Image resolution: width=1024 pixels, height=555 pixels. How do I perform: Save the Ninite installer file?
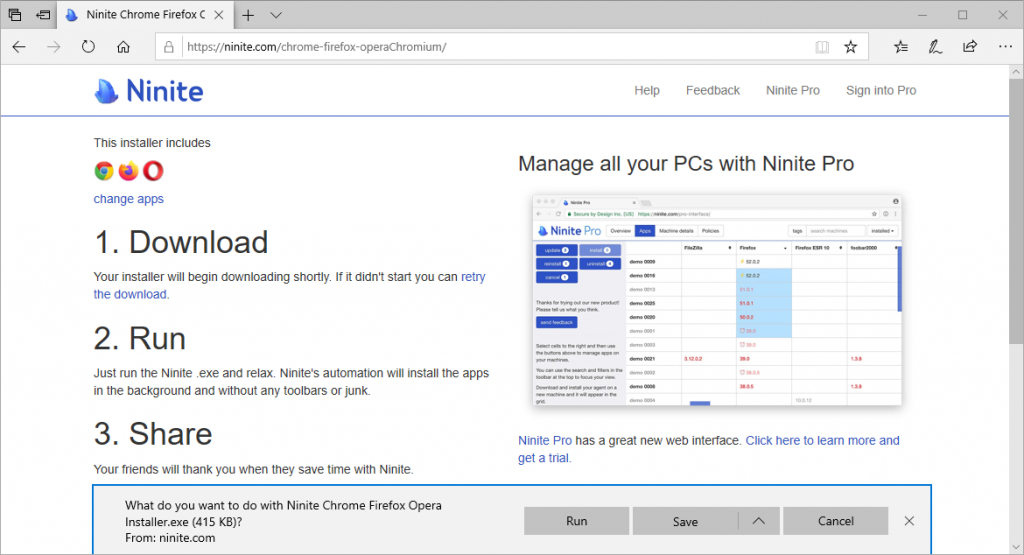685,521
